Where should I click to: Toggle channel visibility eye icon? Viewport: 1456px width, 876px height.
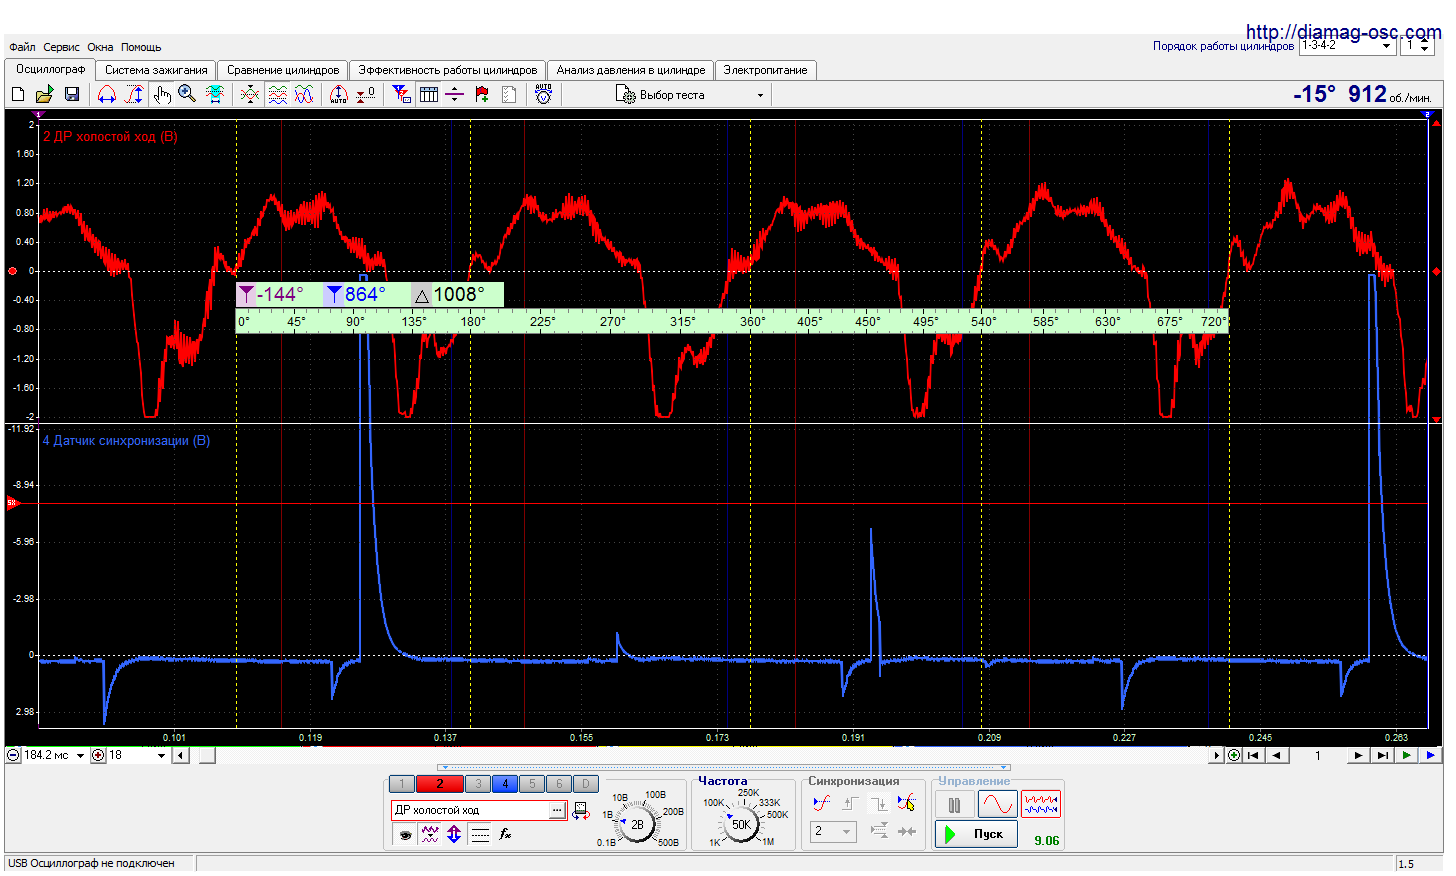(405, 834)
